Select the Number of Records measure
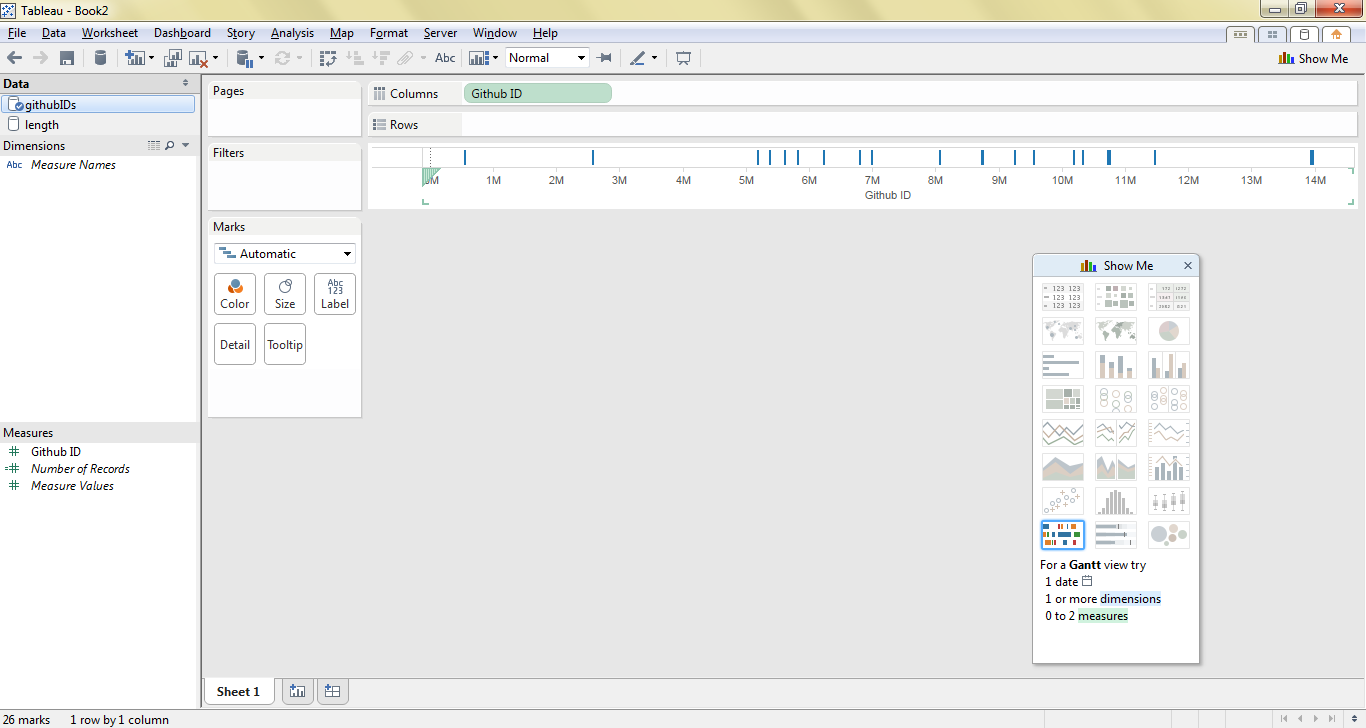The width and height of the screenshot is (1366, 728). coord(80,469)
